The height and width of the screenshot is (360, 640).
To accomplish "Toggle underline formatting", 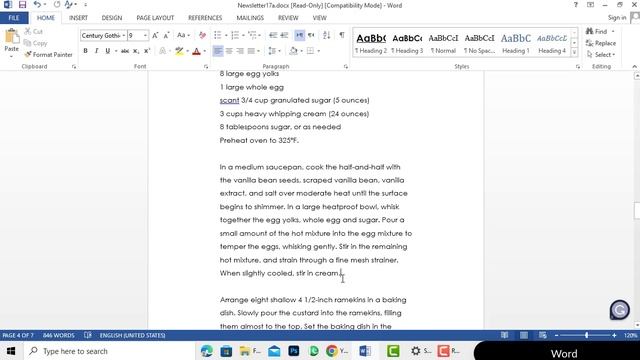I will pos(107,51).
